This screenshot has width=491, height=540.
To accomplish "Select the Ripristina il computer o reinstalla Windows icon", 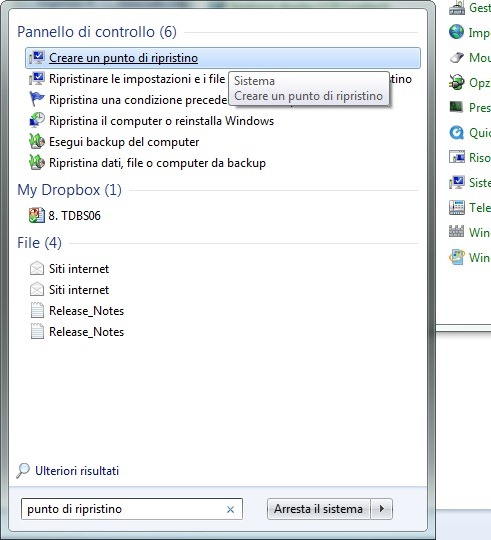I will click(36, 121).
